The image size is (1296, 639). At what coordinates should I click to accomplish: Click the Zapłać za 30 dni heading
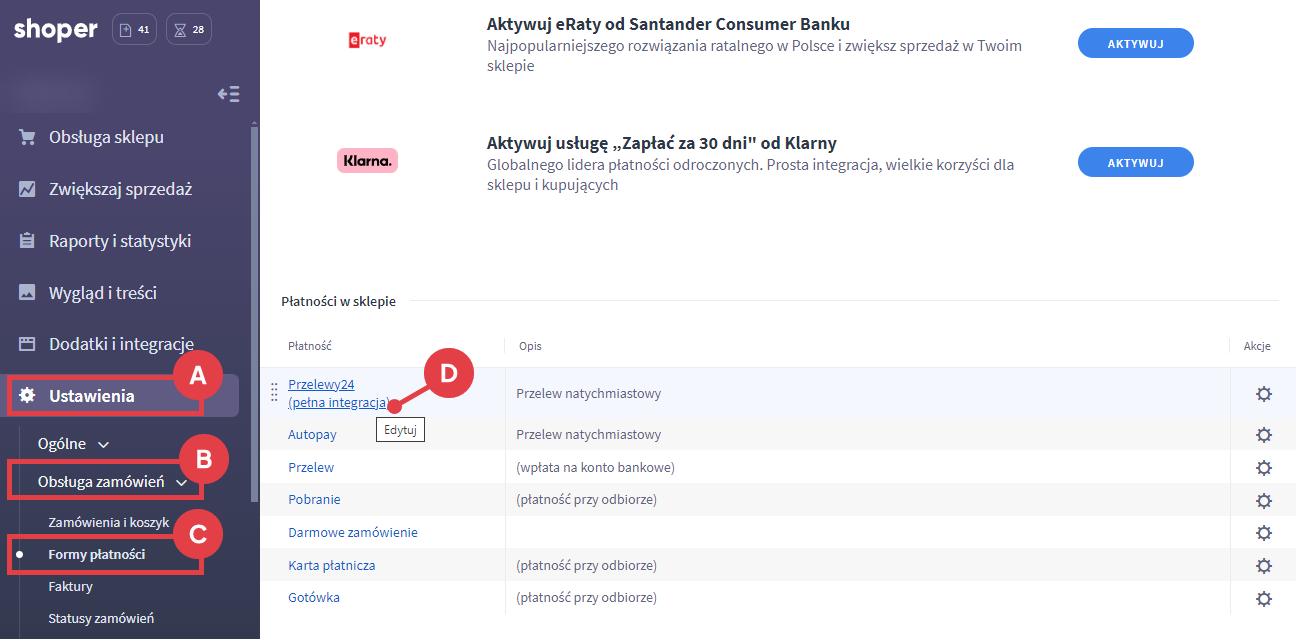pyautogui.click(x=662, y=142)
